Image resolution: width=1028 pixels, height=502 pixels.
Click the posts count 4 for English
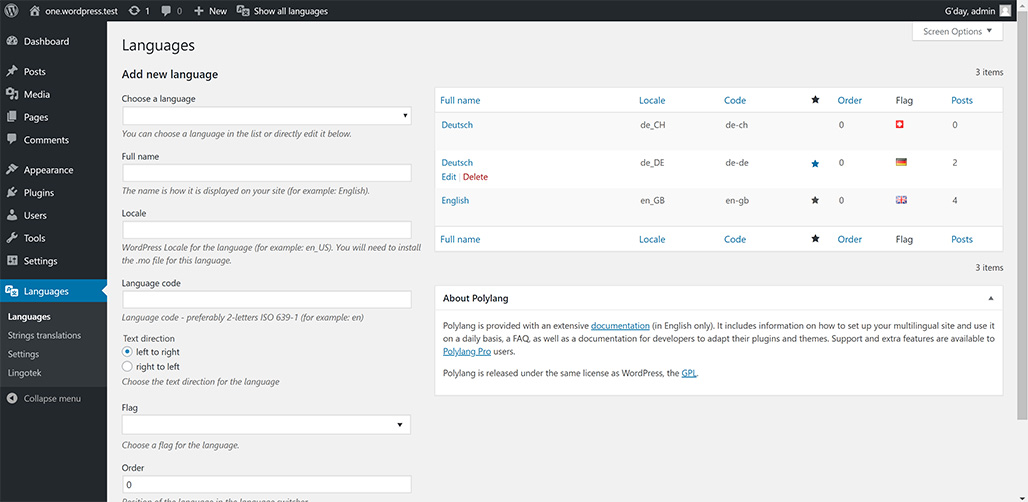955,201
